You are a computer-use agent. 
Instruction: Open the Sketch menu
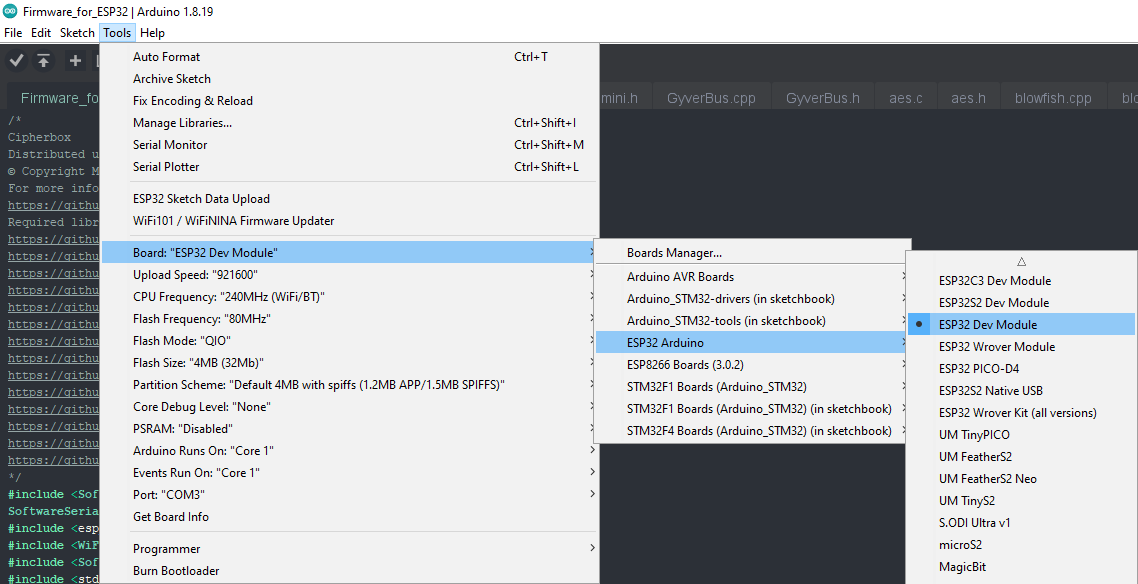tap(77, 33)
